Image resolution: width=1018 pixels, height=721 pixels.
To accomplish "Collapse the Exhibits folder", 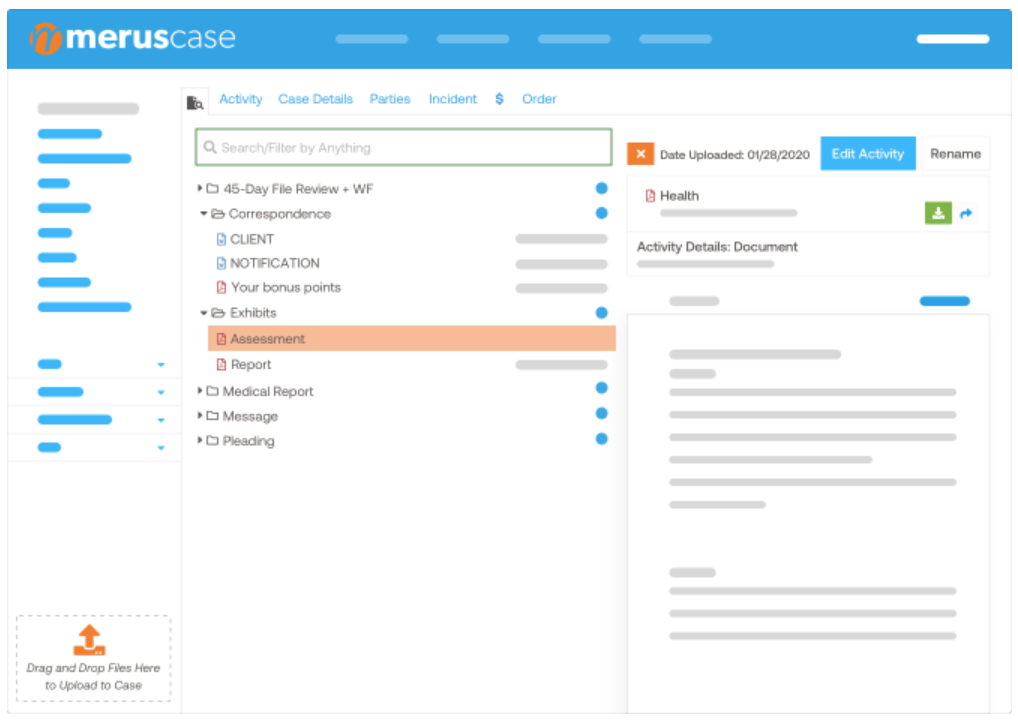I will click(203, 313).
